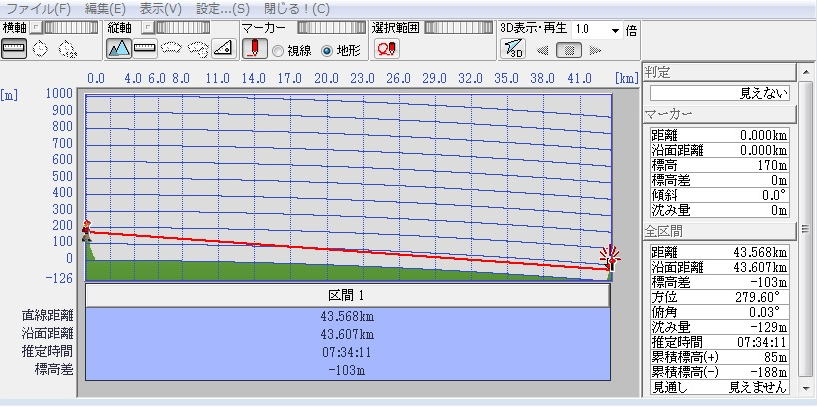Select the 視線 radio button

point(278,51)
